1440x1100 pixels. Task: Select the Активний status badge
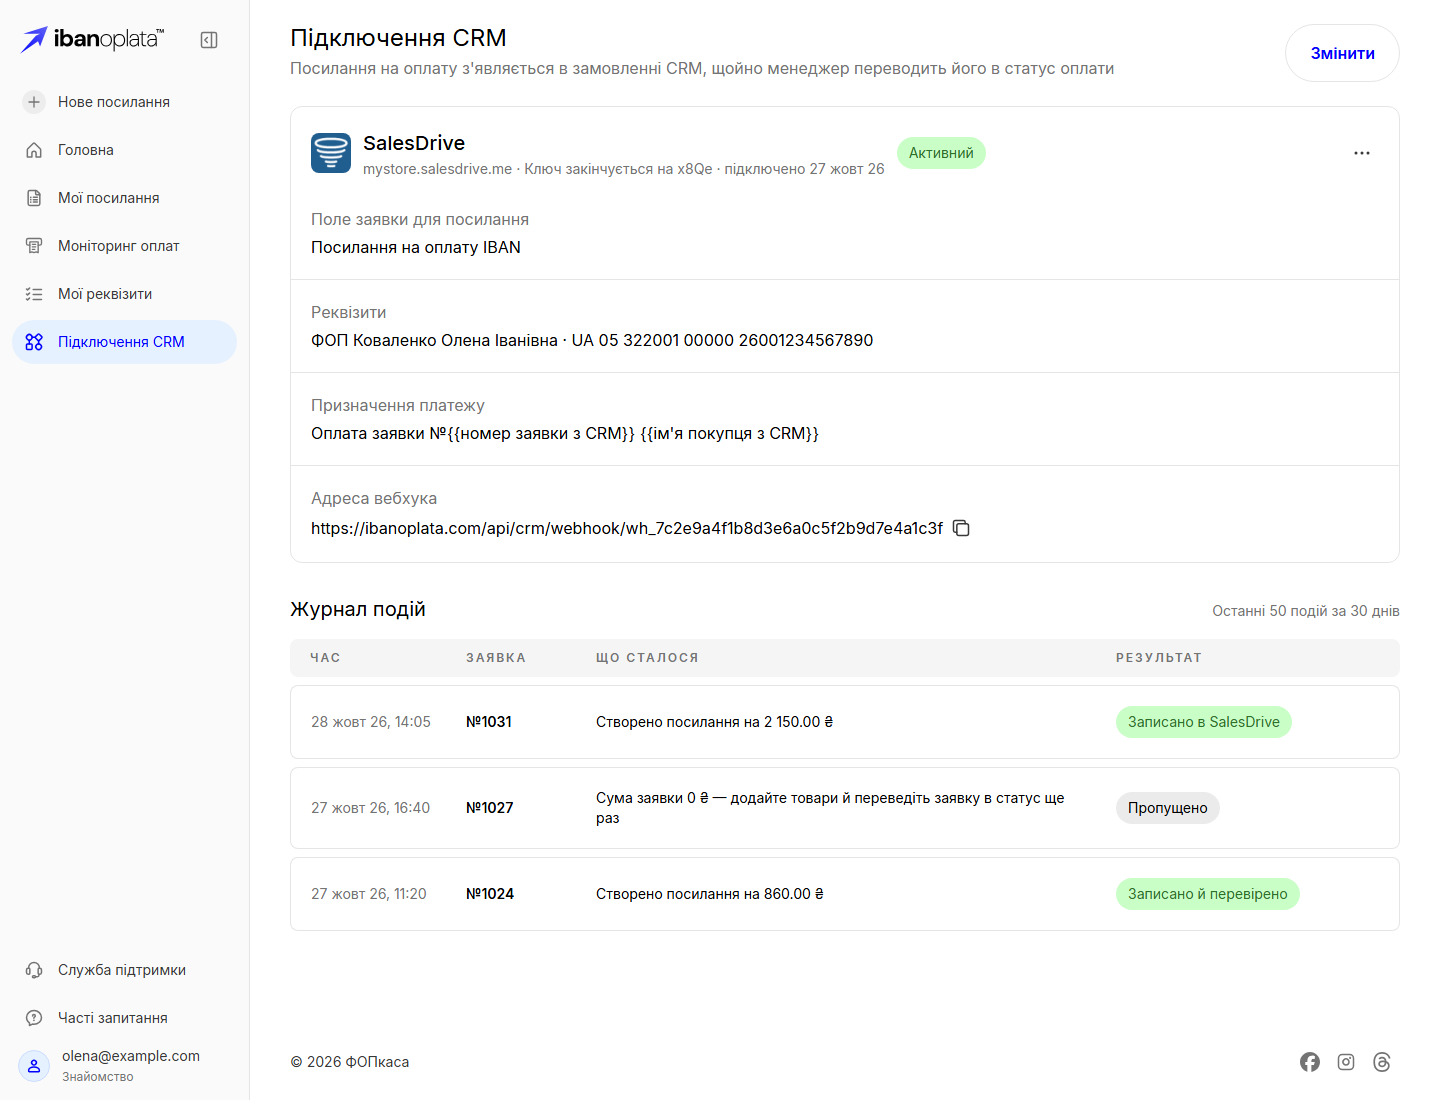(x=941, y=153)
